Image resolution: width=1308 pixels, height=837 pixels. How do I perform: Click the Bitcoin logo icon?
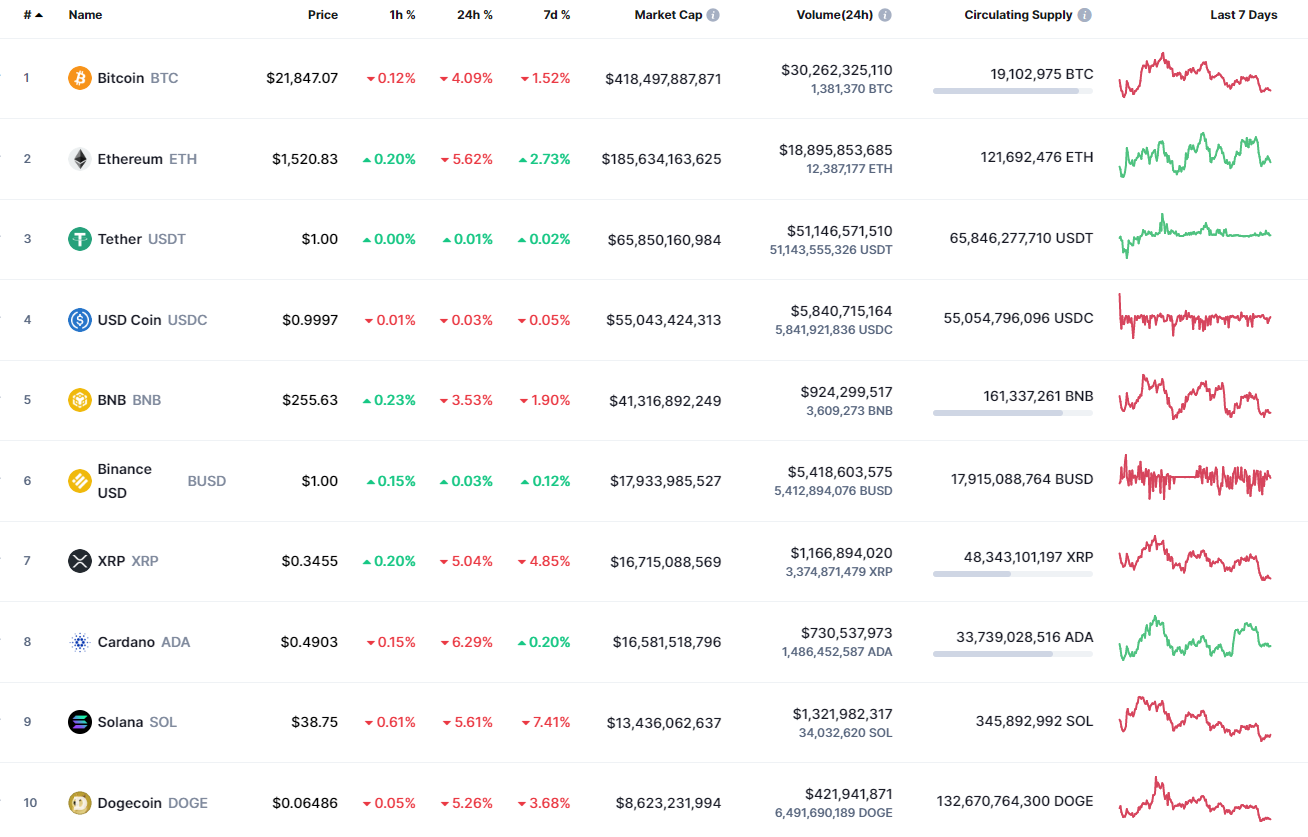(x=78, y=77)
